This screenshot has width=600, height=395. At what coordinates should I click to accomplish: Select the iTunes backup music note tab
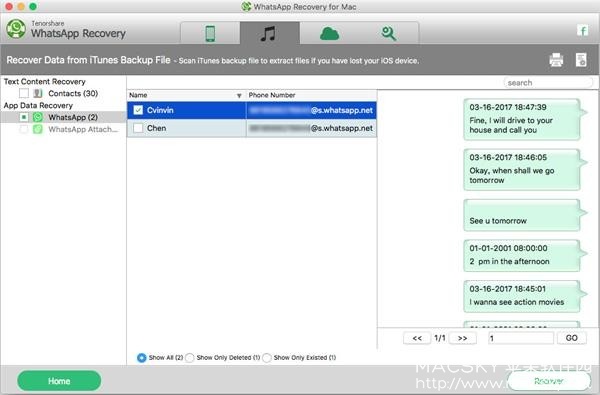tap(269, 33)
